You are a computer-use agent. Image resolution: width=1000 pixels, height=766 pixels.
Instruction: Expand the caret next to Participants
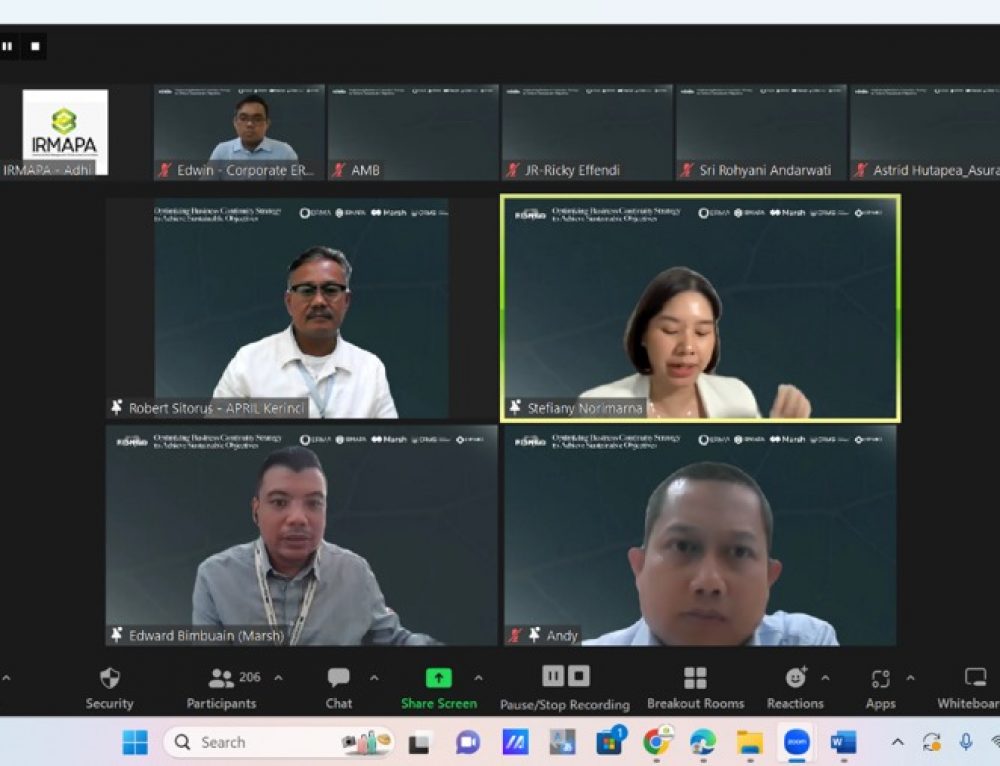click(x=278, y=678)
